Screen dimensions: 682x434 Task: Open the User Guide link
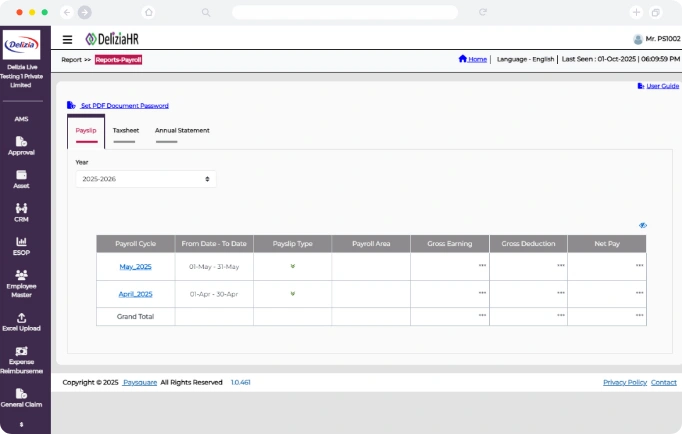662,86
